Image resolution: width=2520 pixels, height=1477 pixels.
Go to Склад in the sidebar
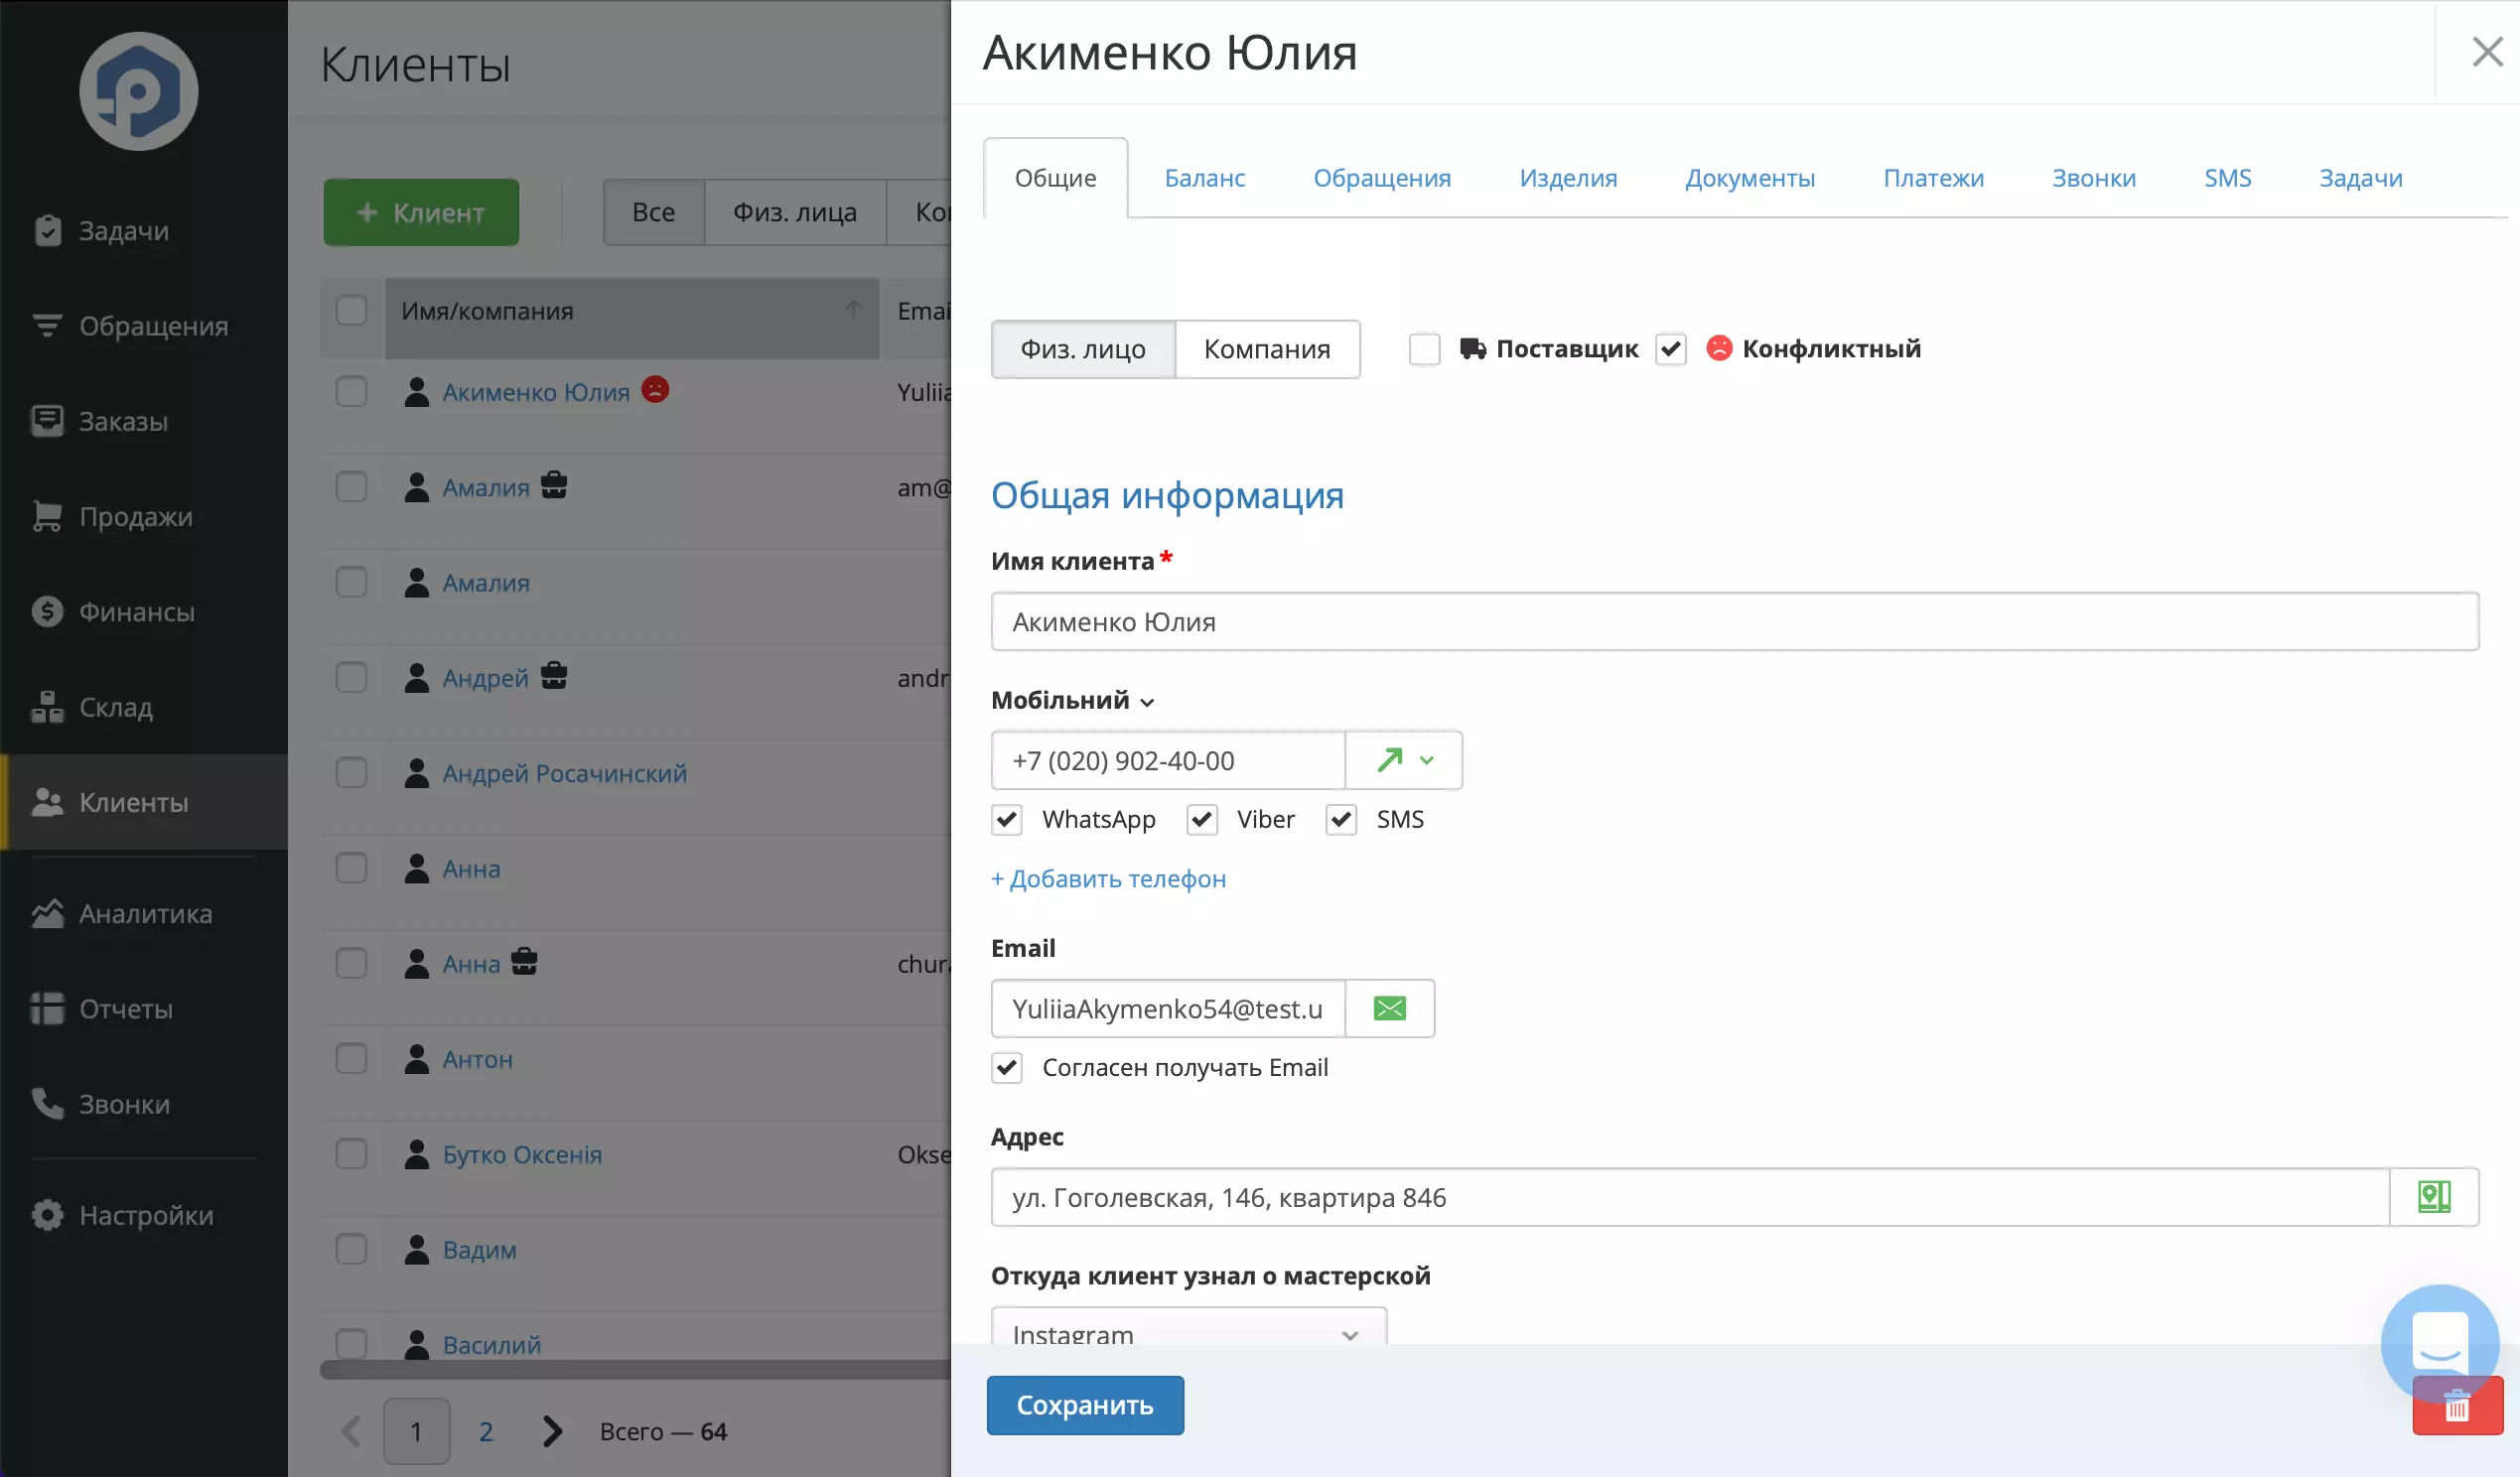pos(92,707)
